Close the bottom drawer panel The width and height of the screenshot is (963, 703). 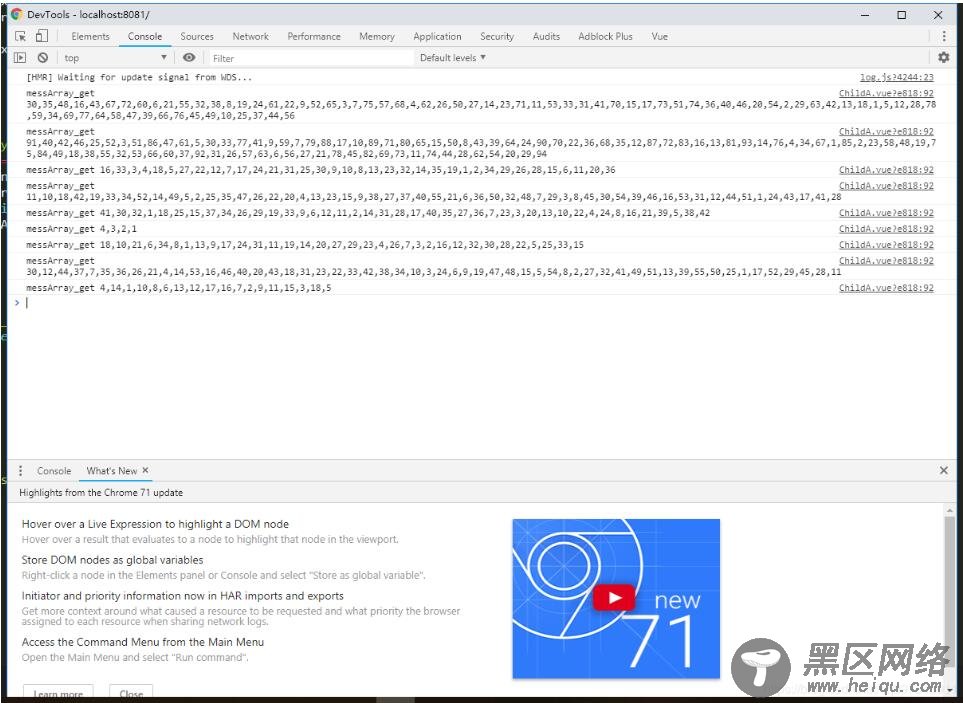click(x=943, y=470)
